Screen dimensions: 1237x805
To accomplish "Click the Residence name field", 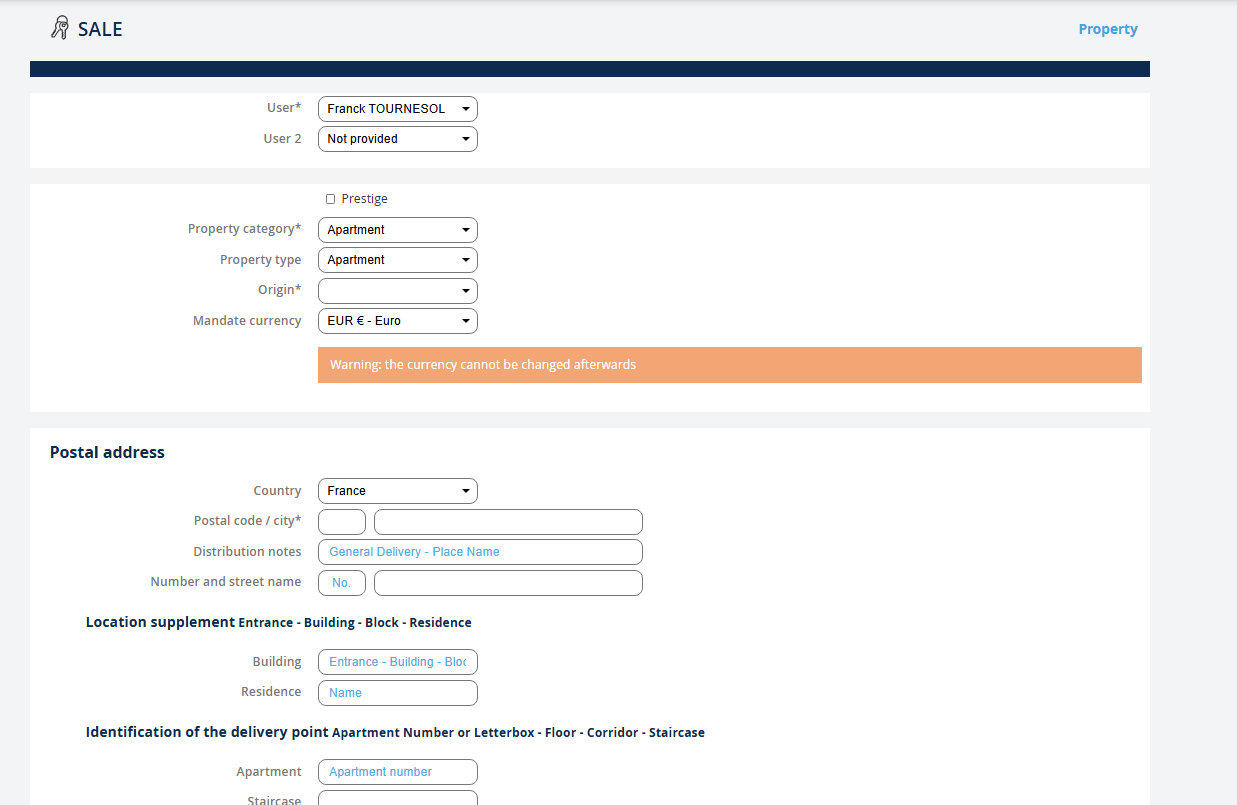I will click(397, 693).
